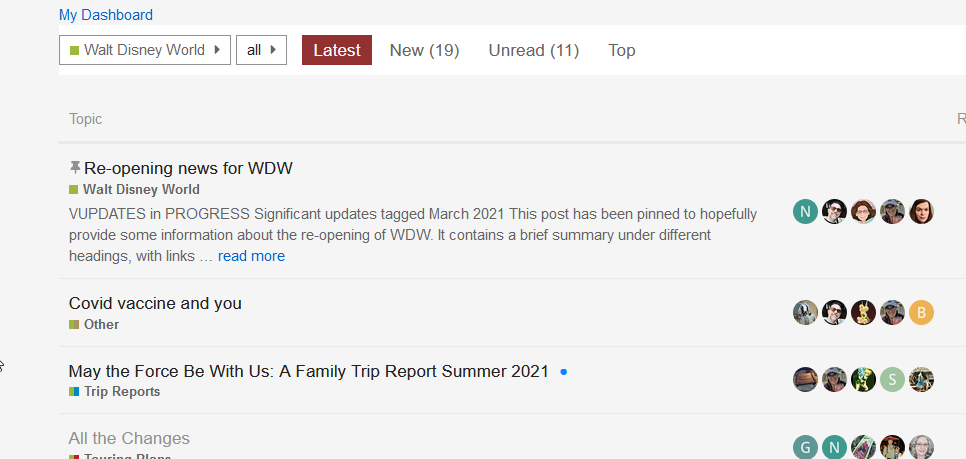This screenshot has width=966, height=459.
Task: Switch to the Top tab
Action: point(621,50)
